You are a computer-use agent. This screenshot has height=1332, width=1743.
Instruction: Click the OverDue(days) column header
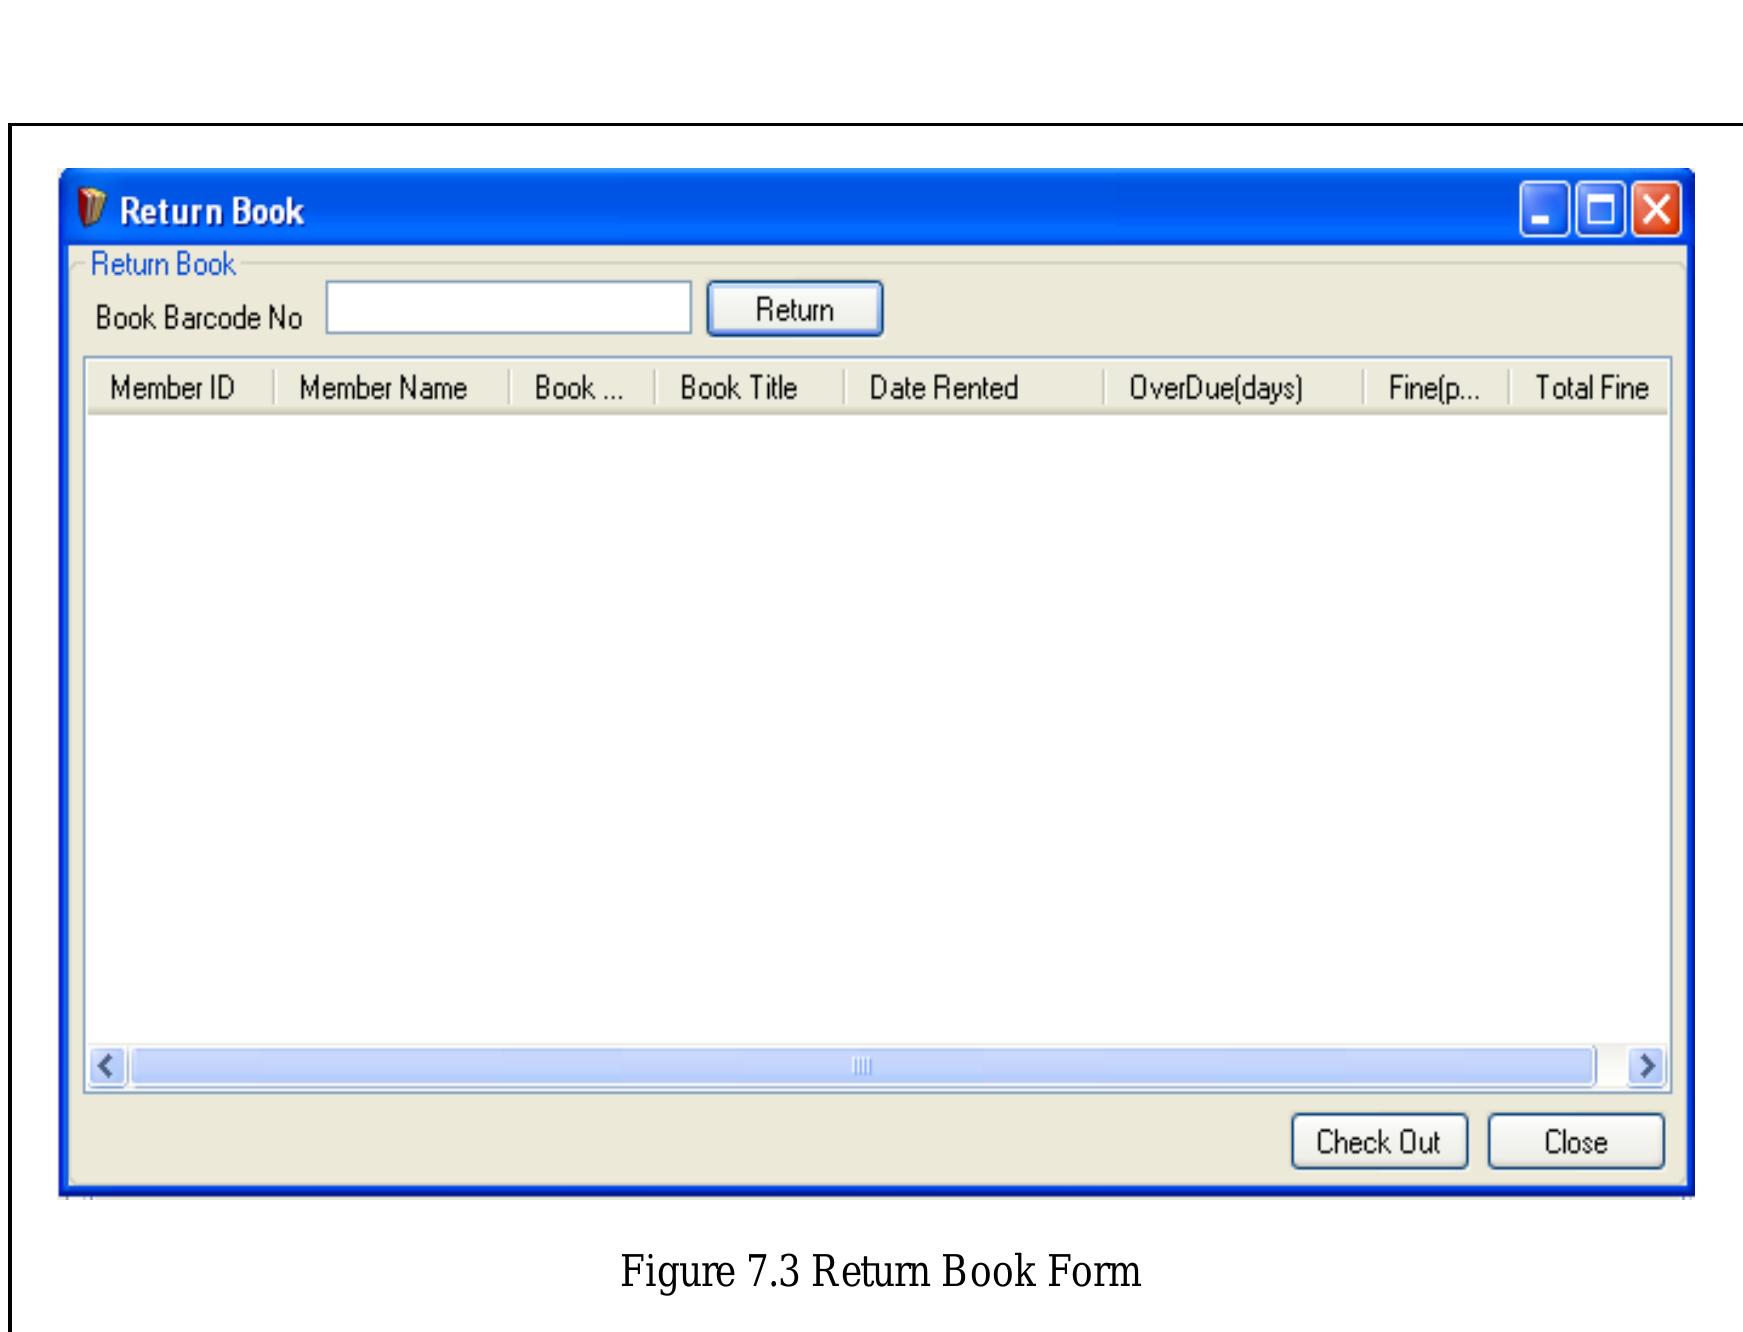pos(1218,388)
